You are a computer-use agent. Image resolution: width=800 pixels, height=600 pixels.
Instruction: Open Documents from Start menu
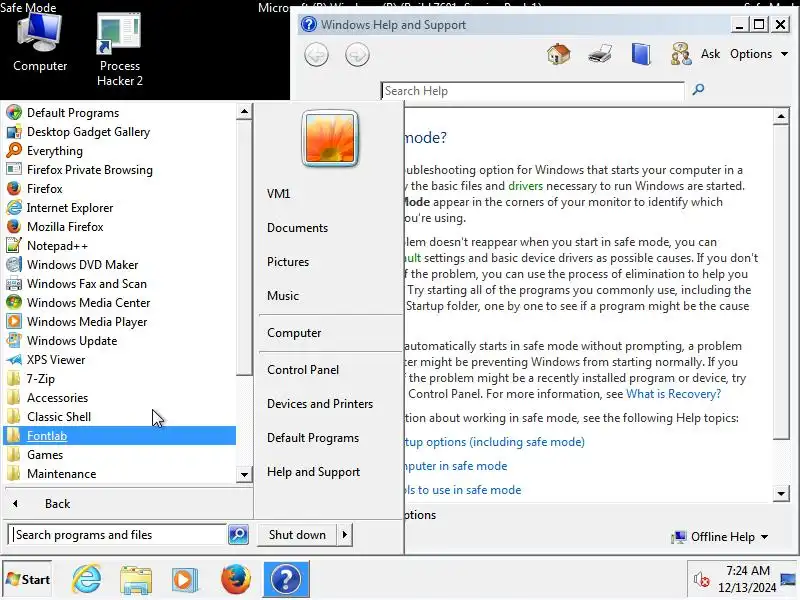[x=330, y=228]
